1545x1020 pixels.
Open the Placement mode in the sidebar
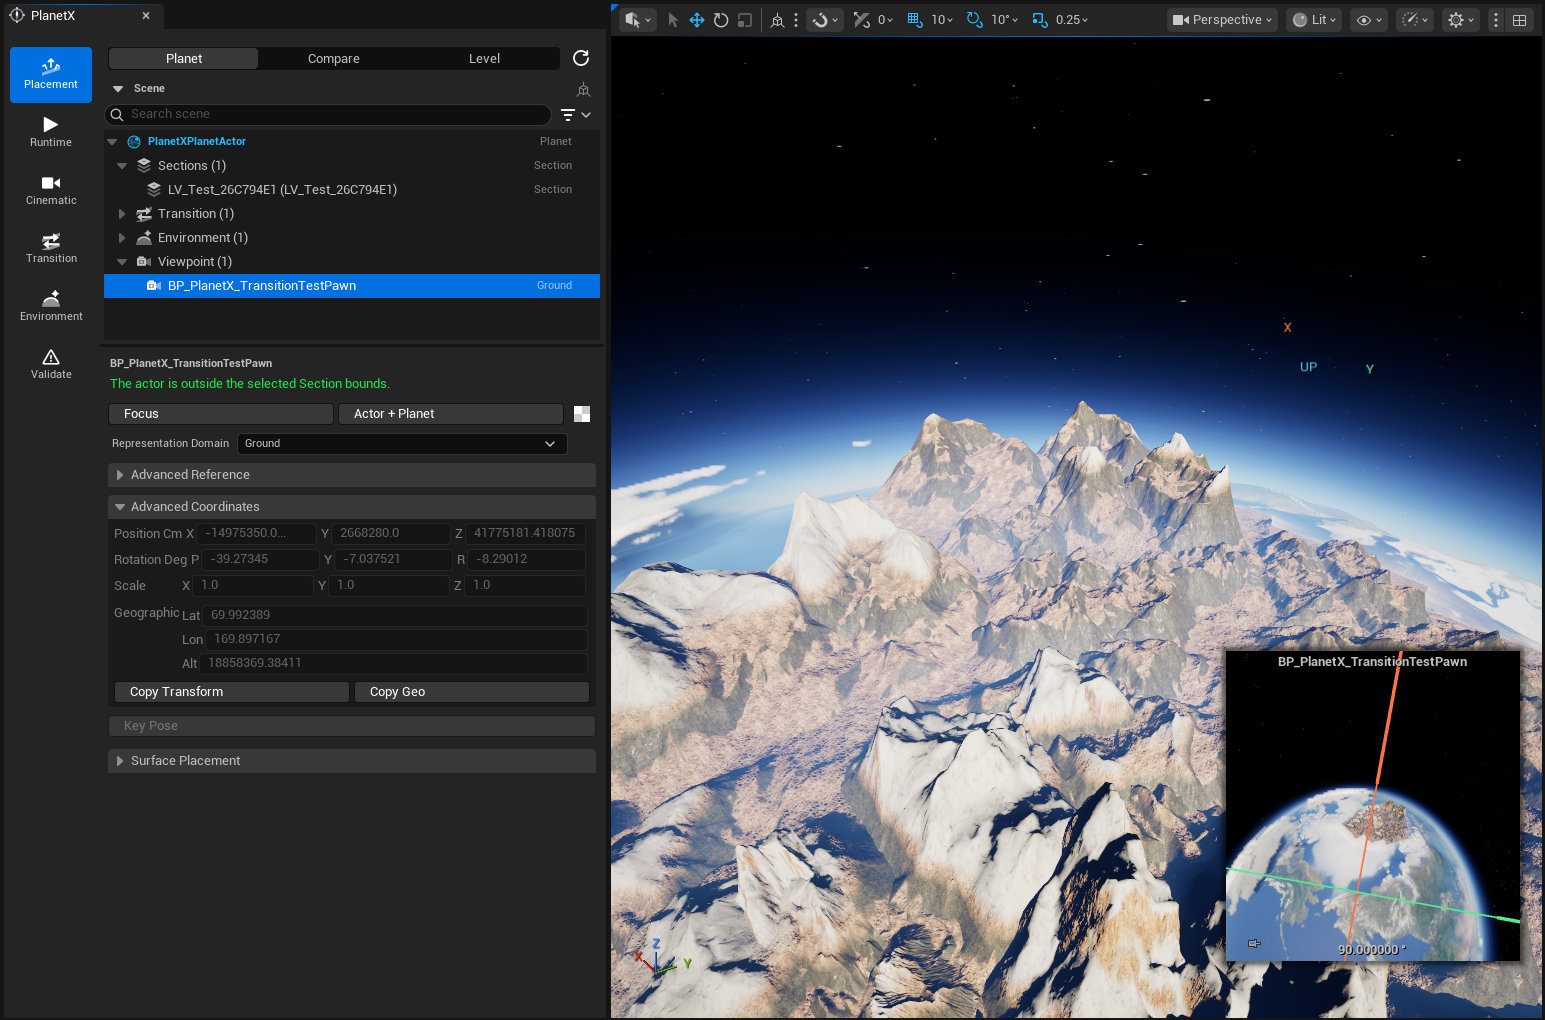(x=51, y=75)
